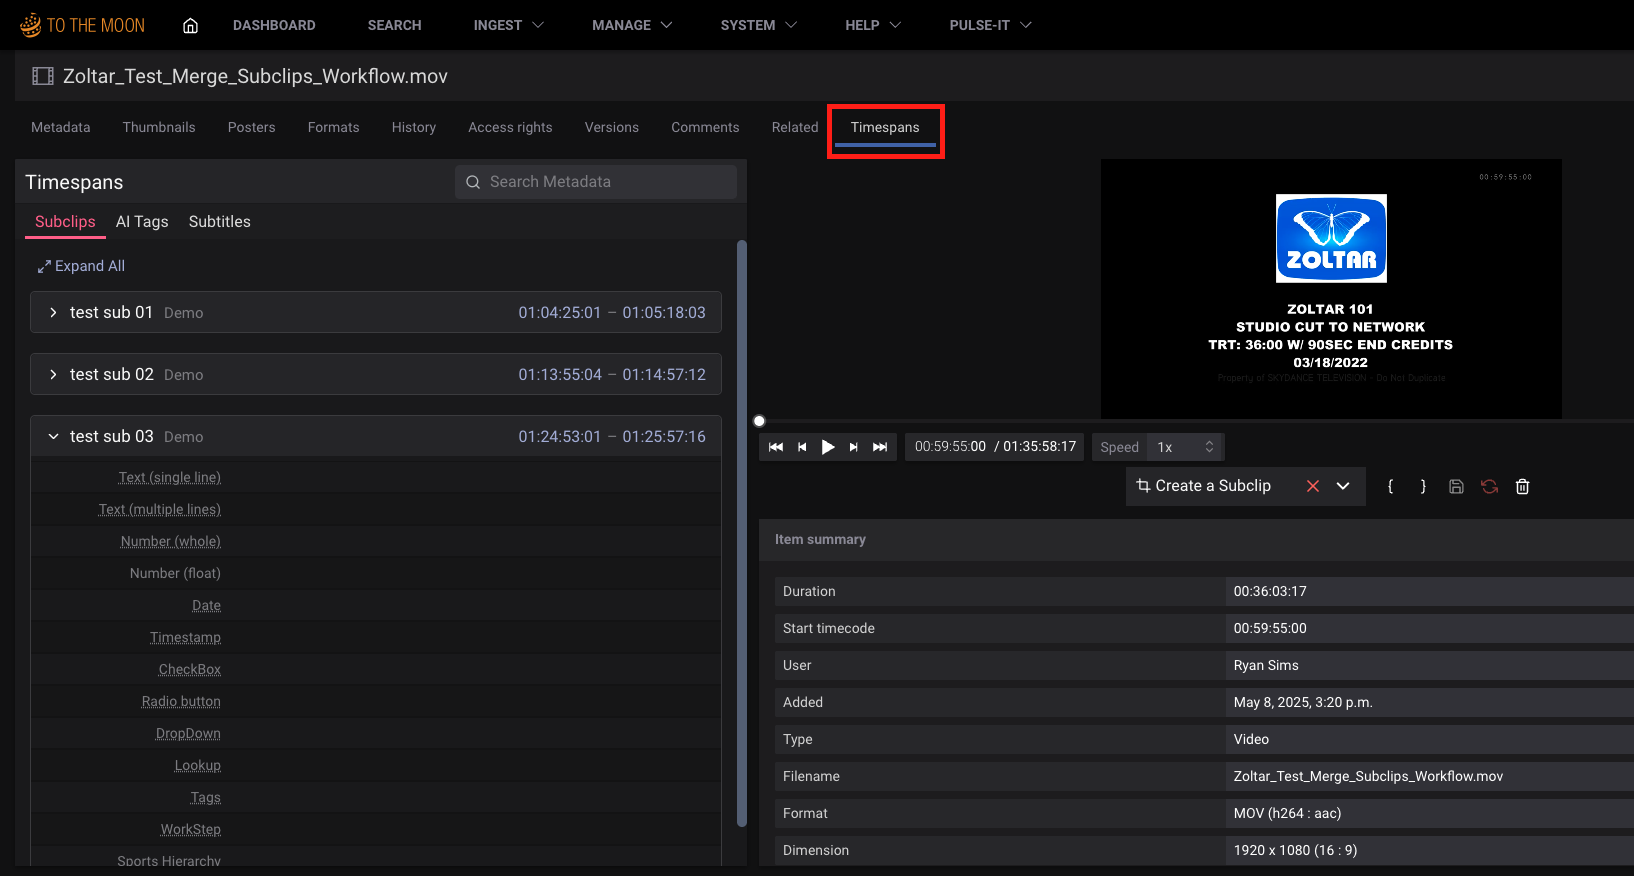Viewport: 1634px width, 876px height.
Task: Set the out point with right brace
Action: pos(1423,487)
